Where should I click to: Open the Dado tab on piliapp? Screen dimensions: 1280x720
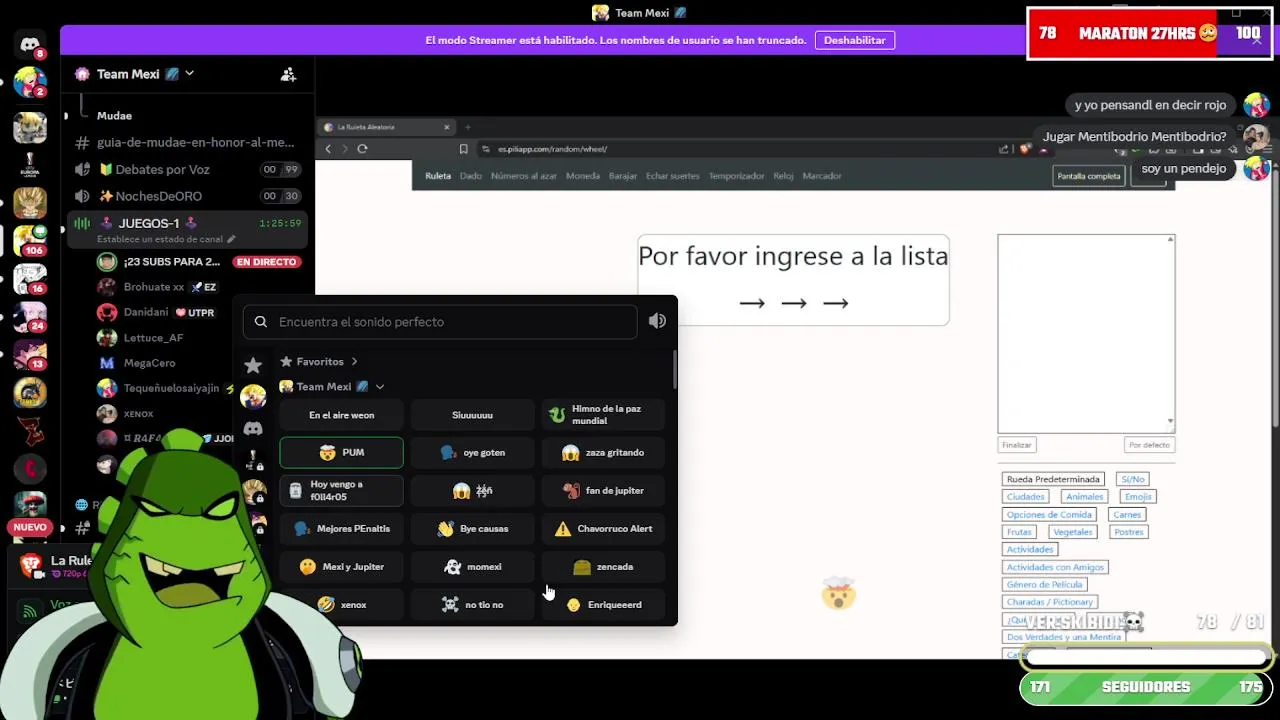(471, 176)
